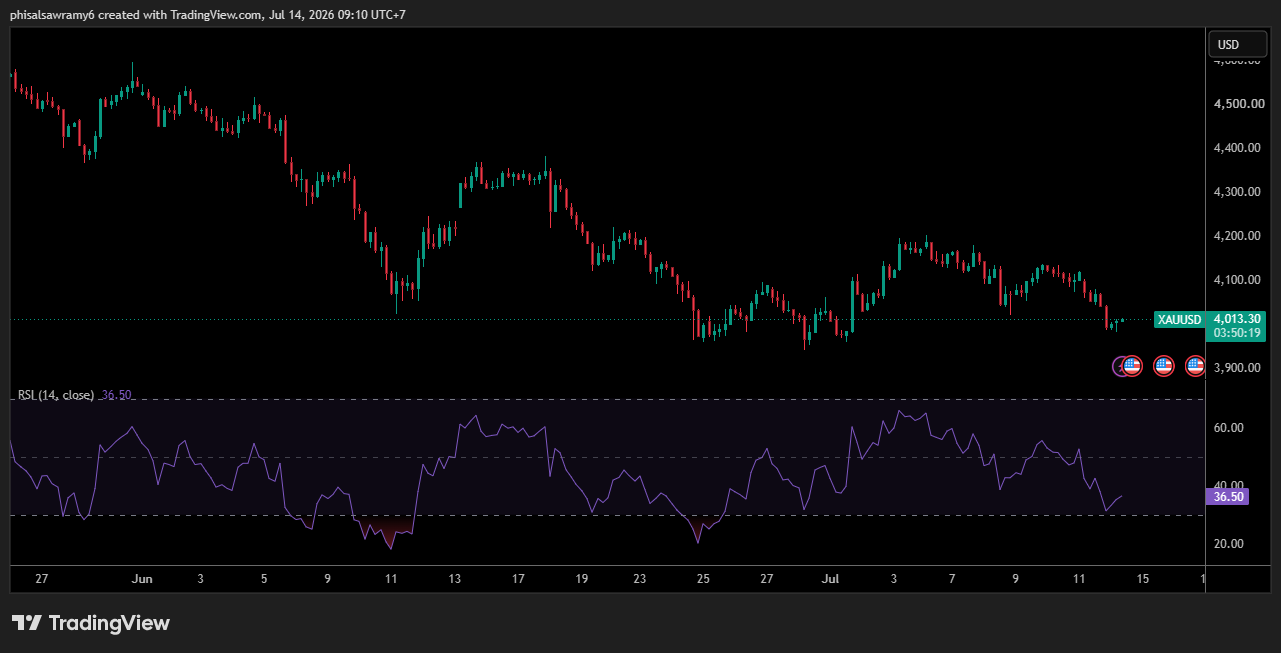Click the 20.00 RSI scale level
This screenshot has width=1281, height=653.
point(1229,544)
